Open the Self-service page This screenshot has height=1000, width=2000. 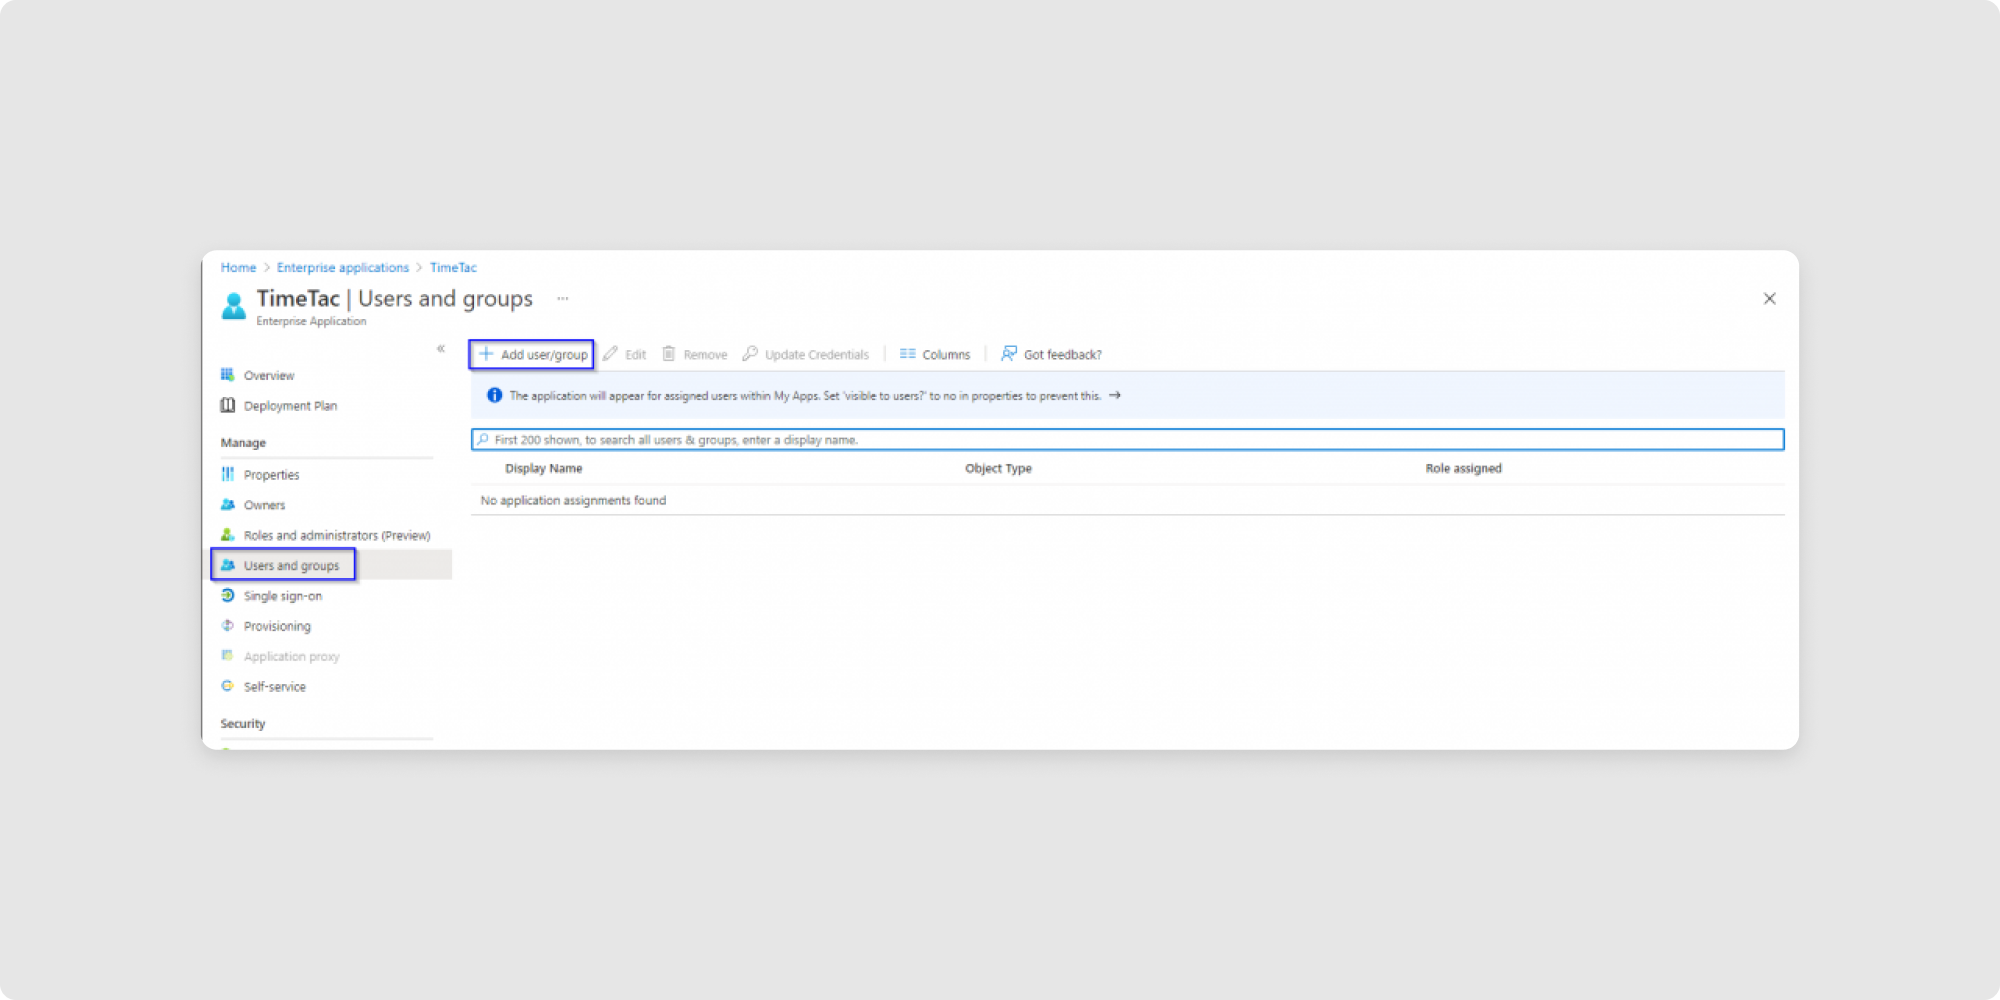coord(274,687)
